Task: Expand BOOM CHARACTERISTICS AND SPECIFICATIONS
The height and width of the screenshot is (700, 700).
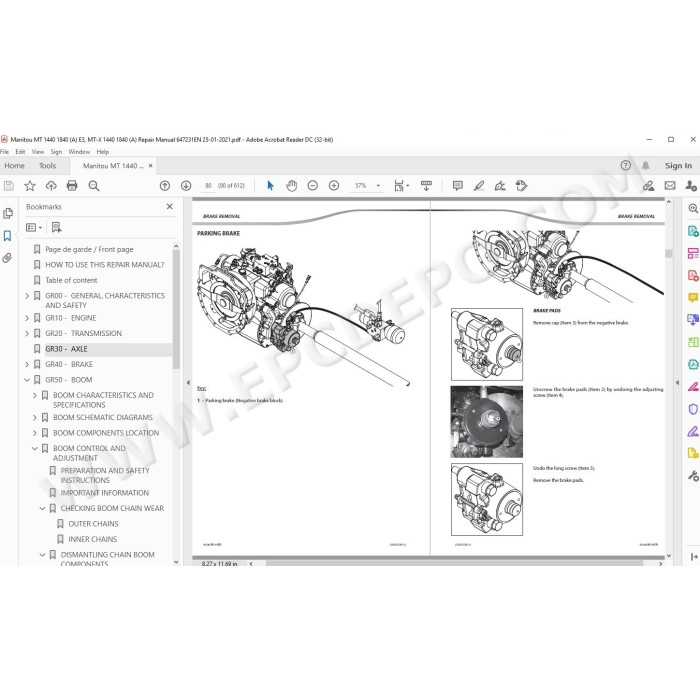Action: 35,395
